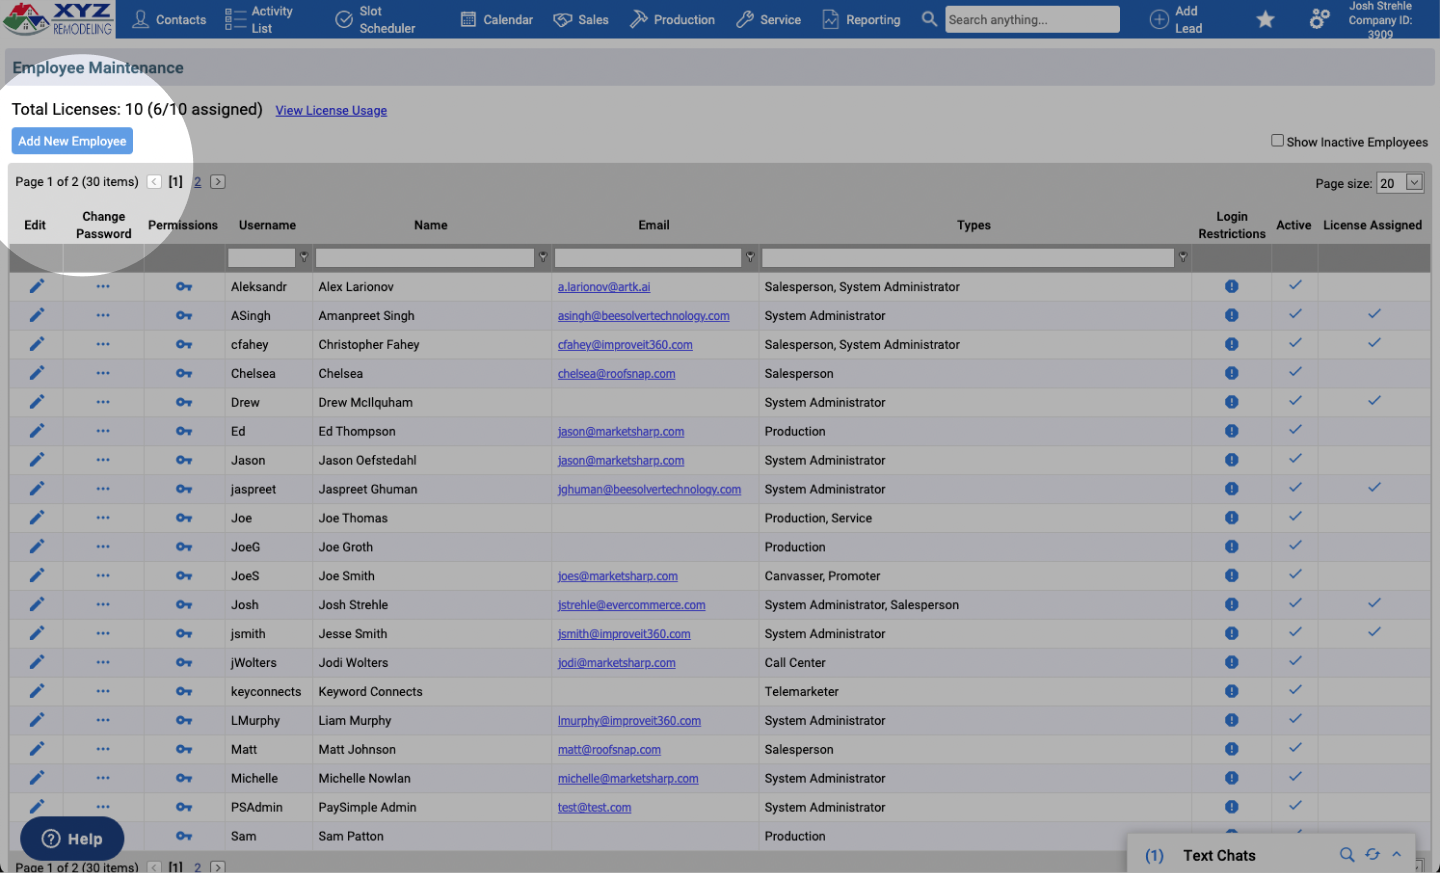The image size is (1440, 873).
Task: Expand the Text Chats panel
Action: click(x=1397, y=855)
